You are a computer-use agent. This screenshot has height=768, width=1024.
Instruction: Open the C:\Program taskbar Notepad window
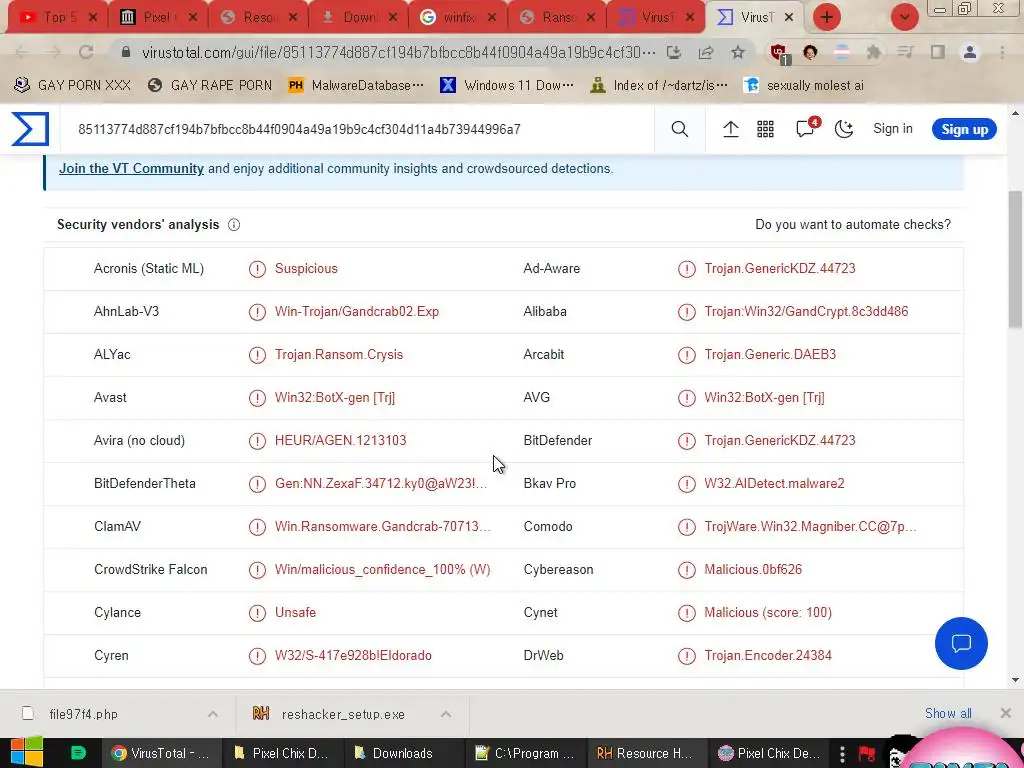[525, 753]
